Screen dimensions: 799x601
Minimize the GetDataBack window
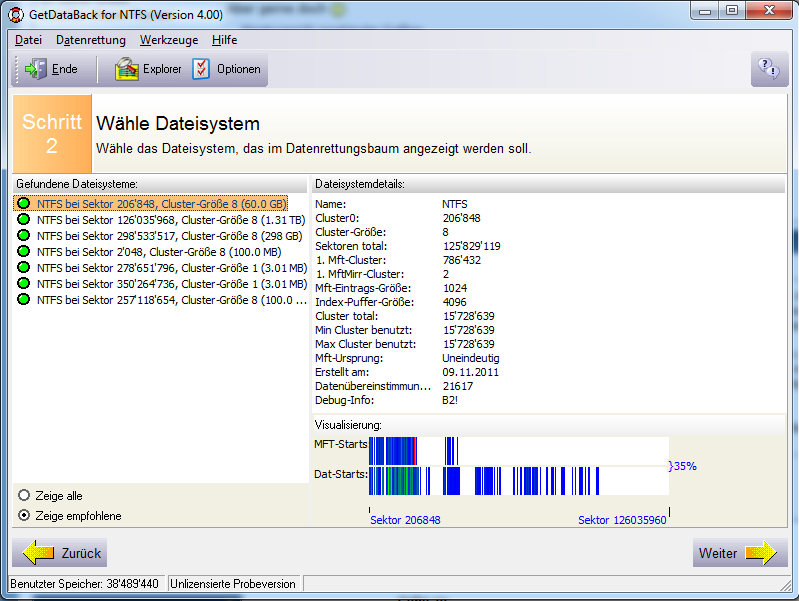[705, 10]
